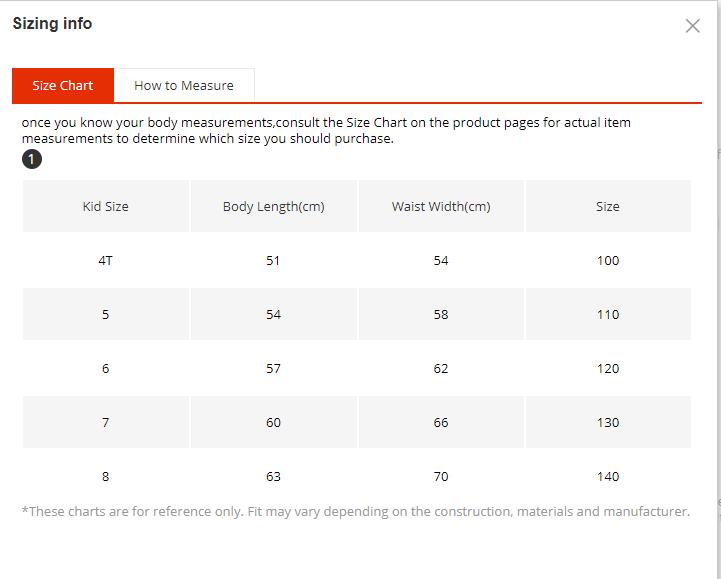Image resolution: width=721 pixels, height=579 pixels.
Task: Click waist width value 62
Action: (x=441, y=368)
